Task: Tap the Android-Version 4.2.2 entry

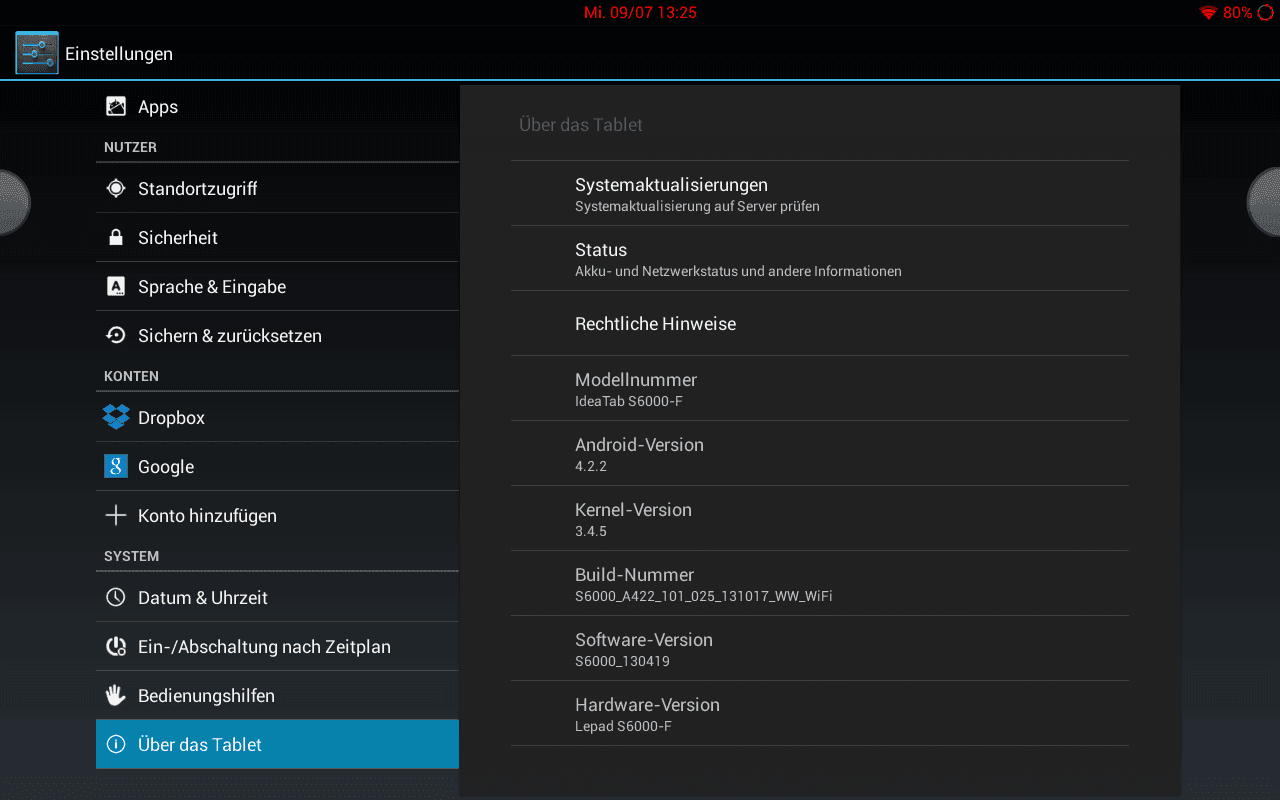Action: pos(819,454)
